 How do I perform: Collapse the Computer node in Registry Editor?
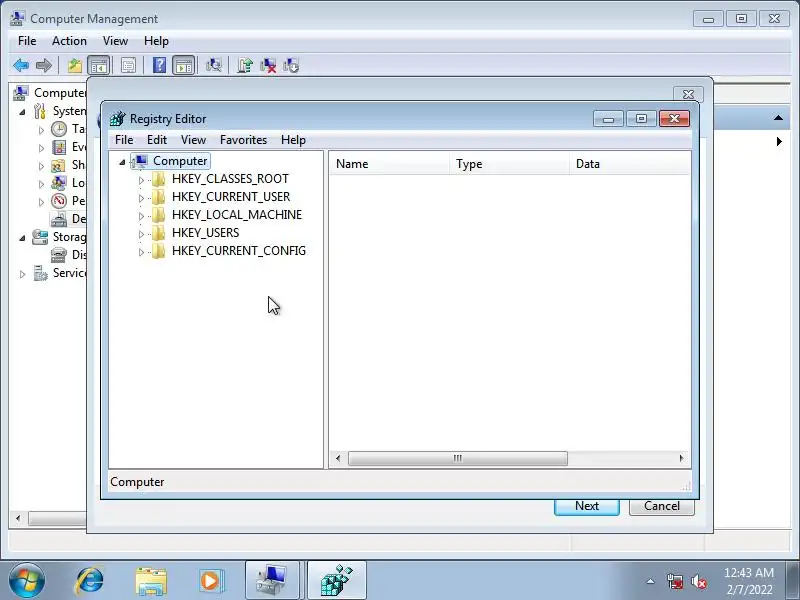[122, 162]
